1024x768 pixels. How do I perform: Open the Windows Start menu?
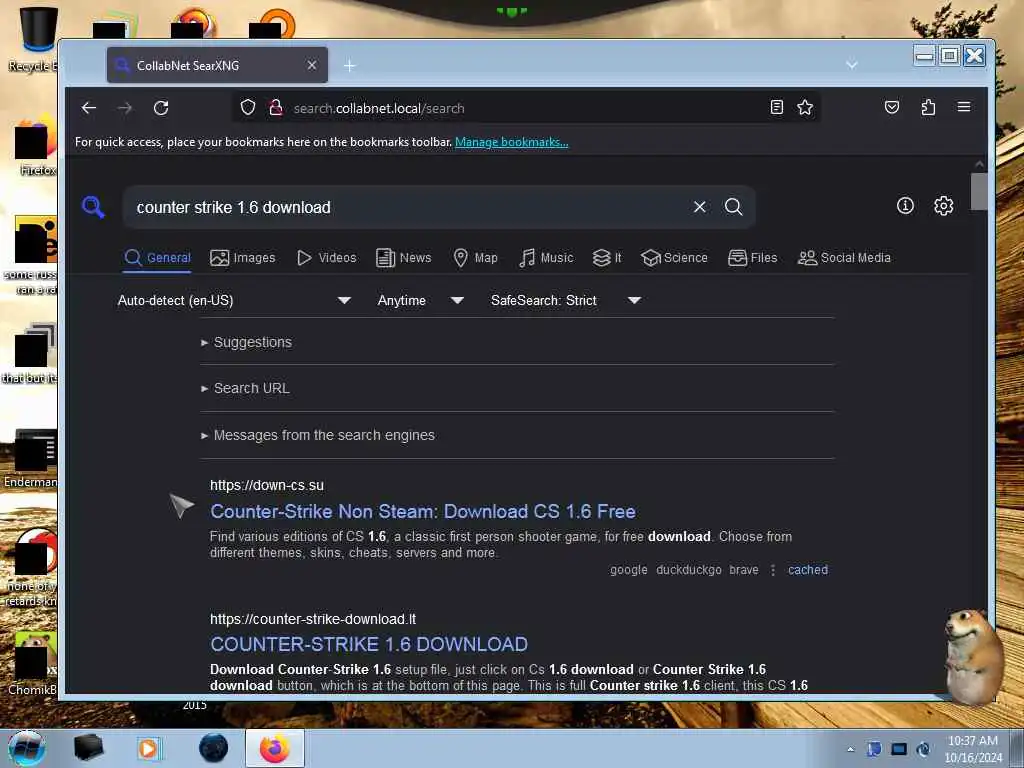[27, 748]
